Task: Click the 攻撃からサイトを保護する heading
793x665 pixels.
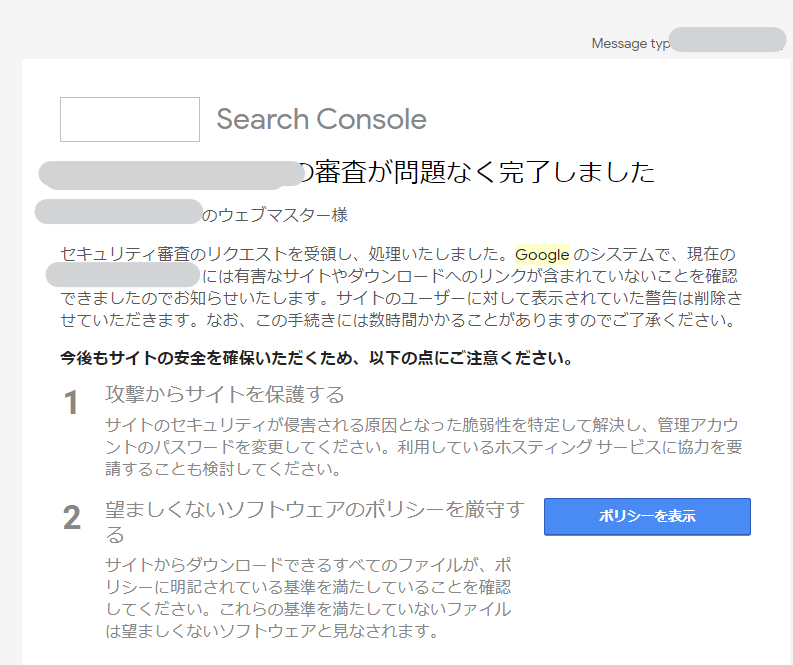Action: coord(225,394)
